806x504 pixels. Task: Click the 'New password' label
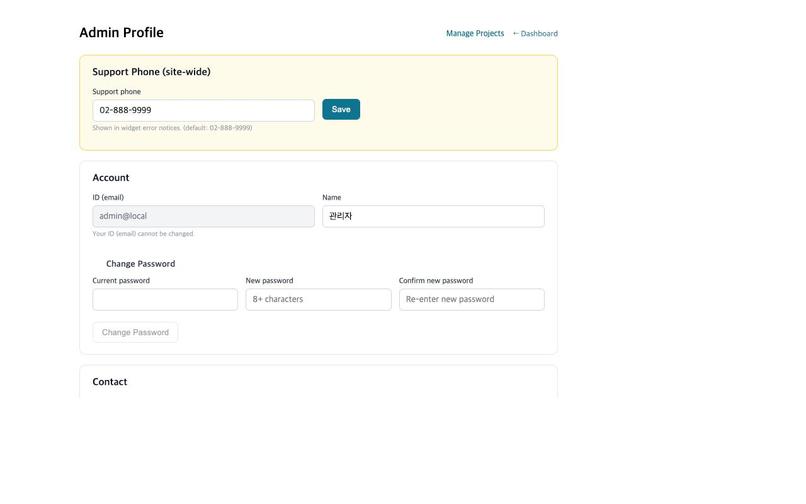(x=269, y=281)
